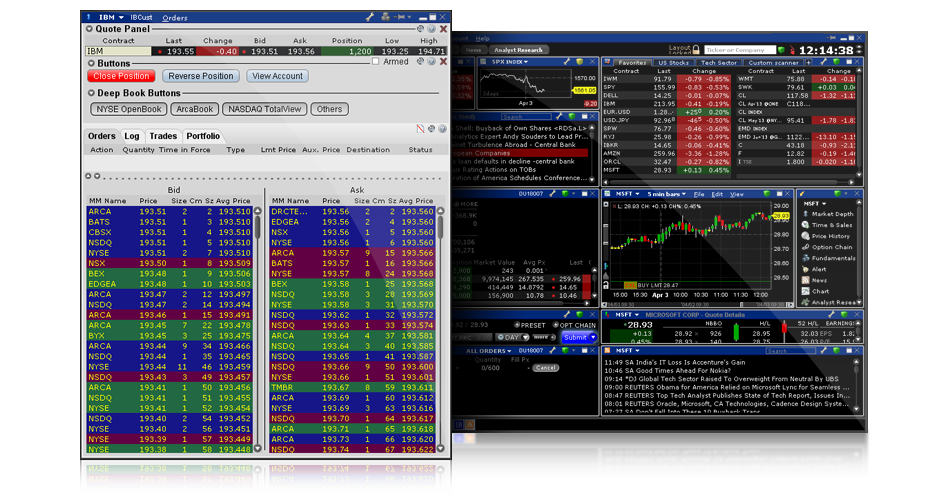This screenshot has height=500, width=948.
Task: Click wrench icon in ALL ORDERS window
Action: click(553, 351)
